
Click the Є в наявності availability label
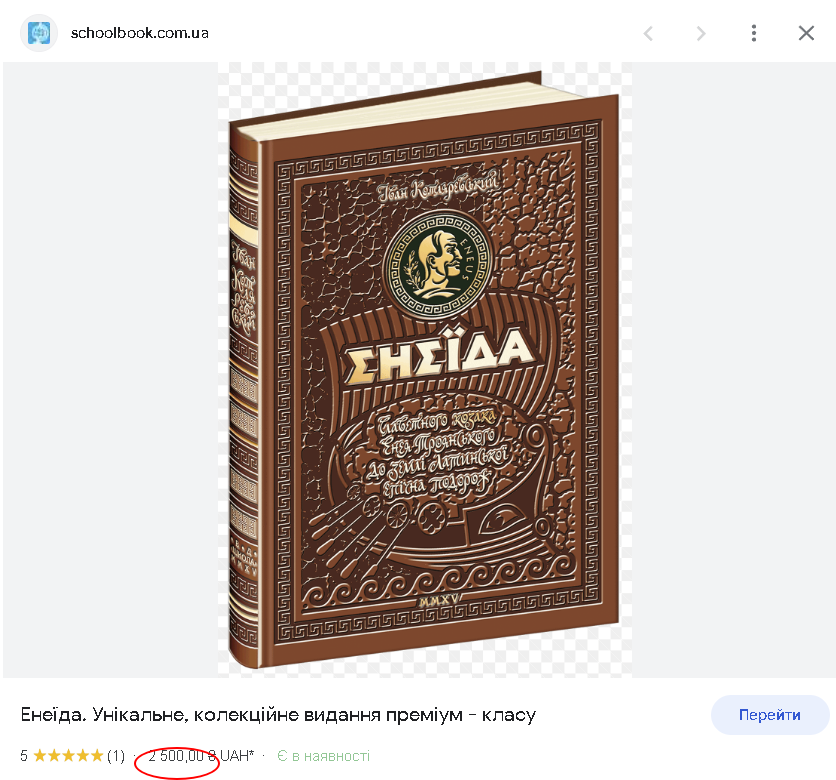324,756
